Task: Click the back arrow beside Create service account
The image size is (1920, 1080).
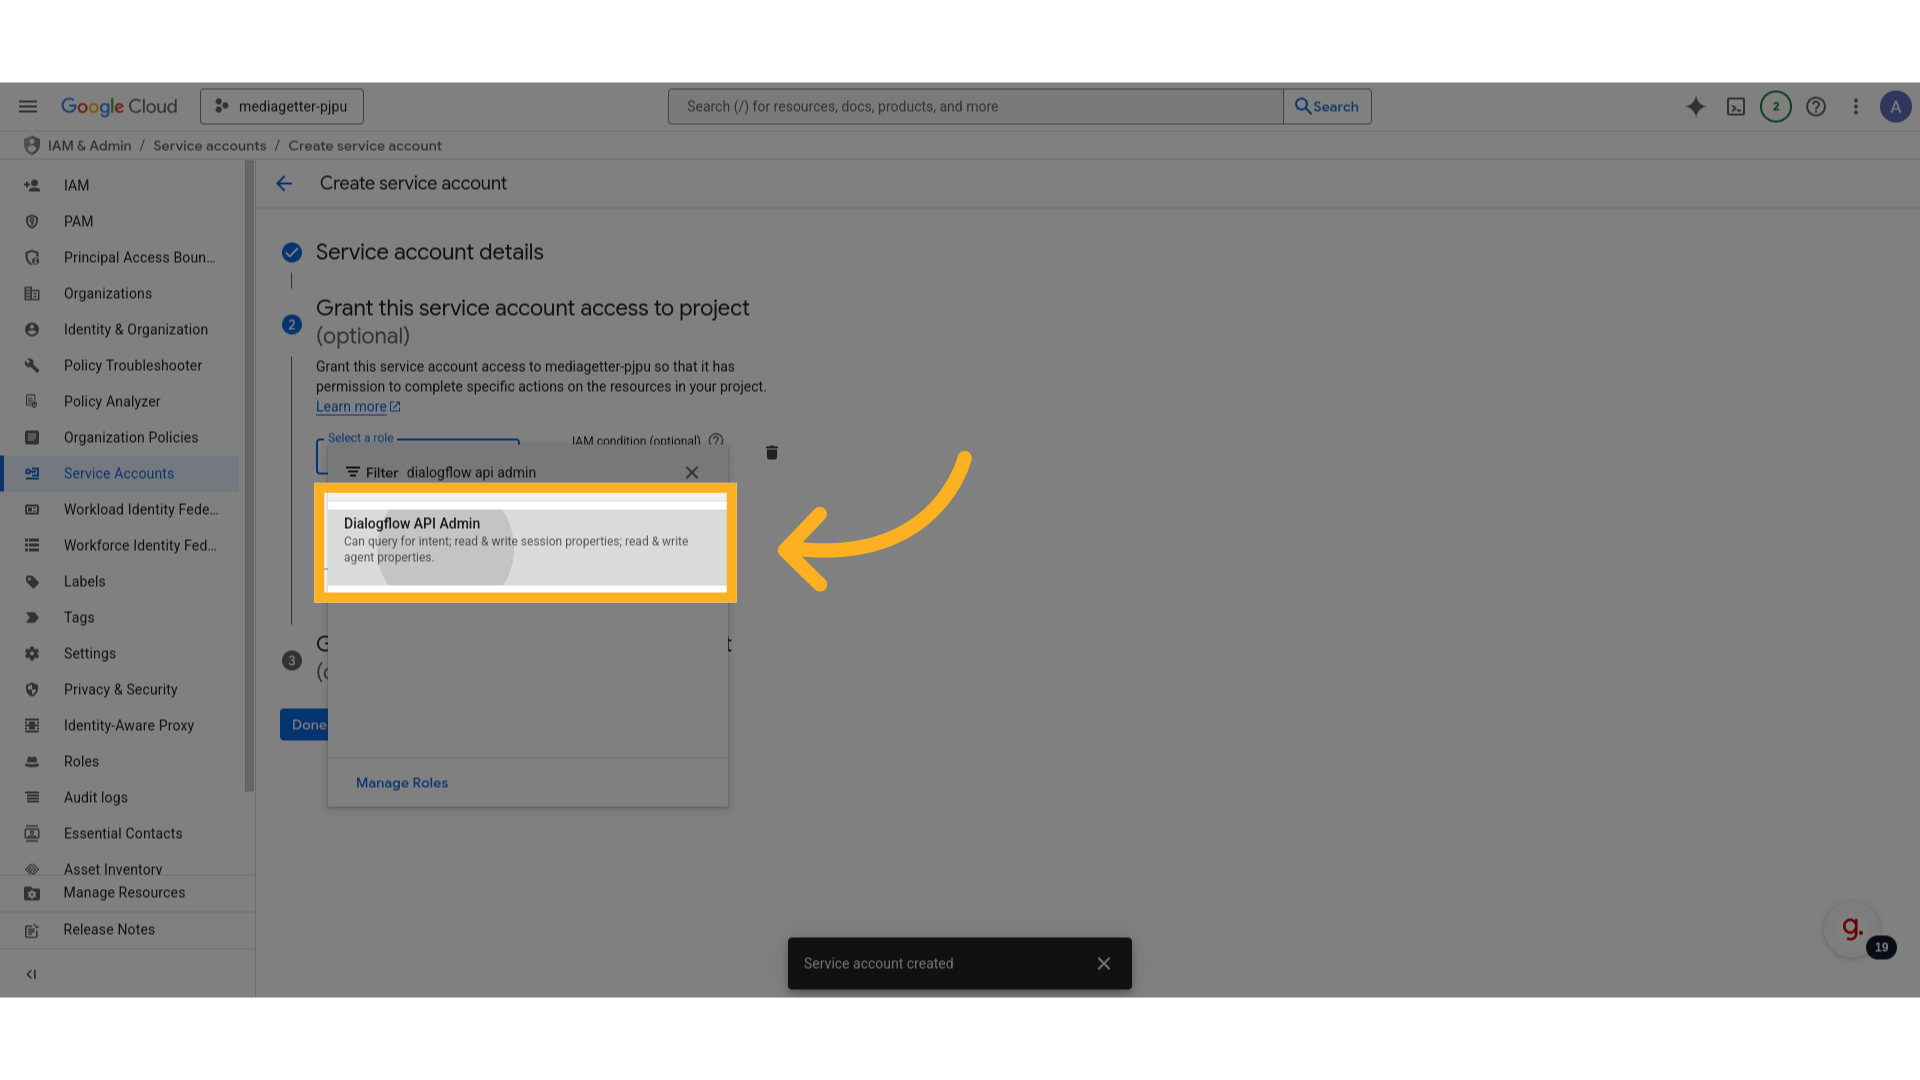Action: 284,183
